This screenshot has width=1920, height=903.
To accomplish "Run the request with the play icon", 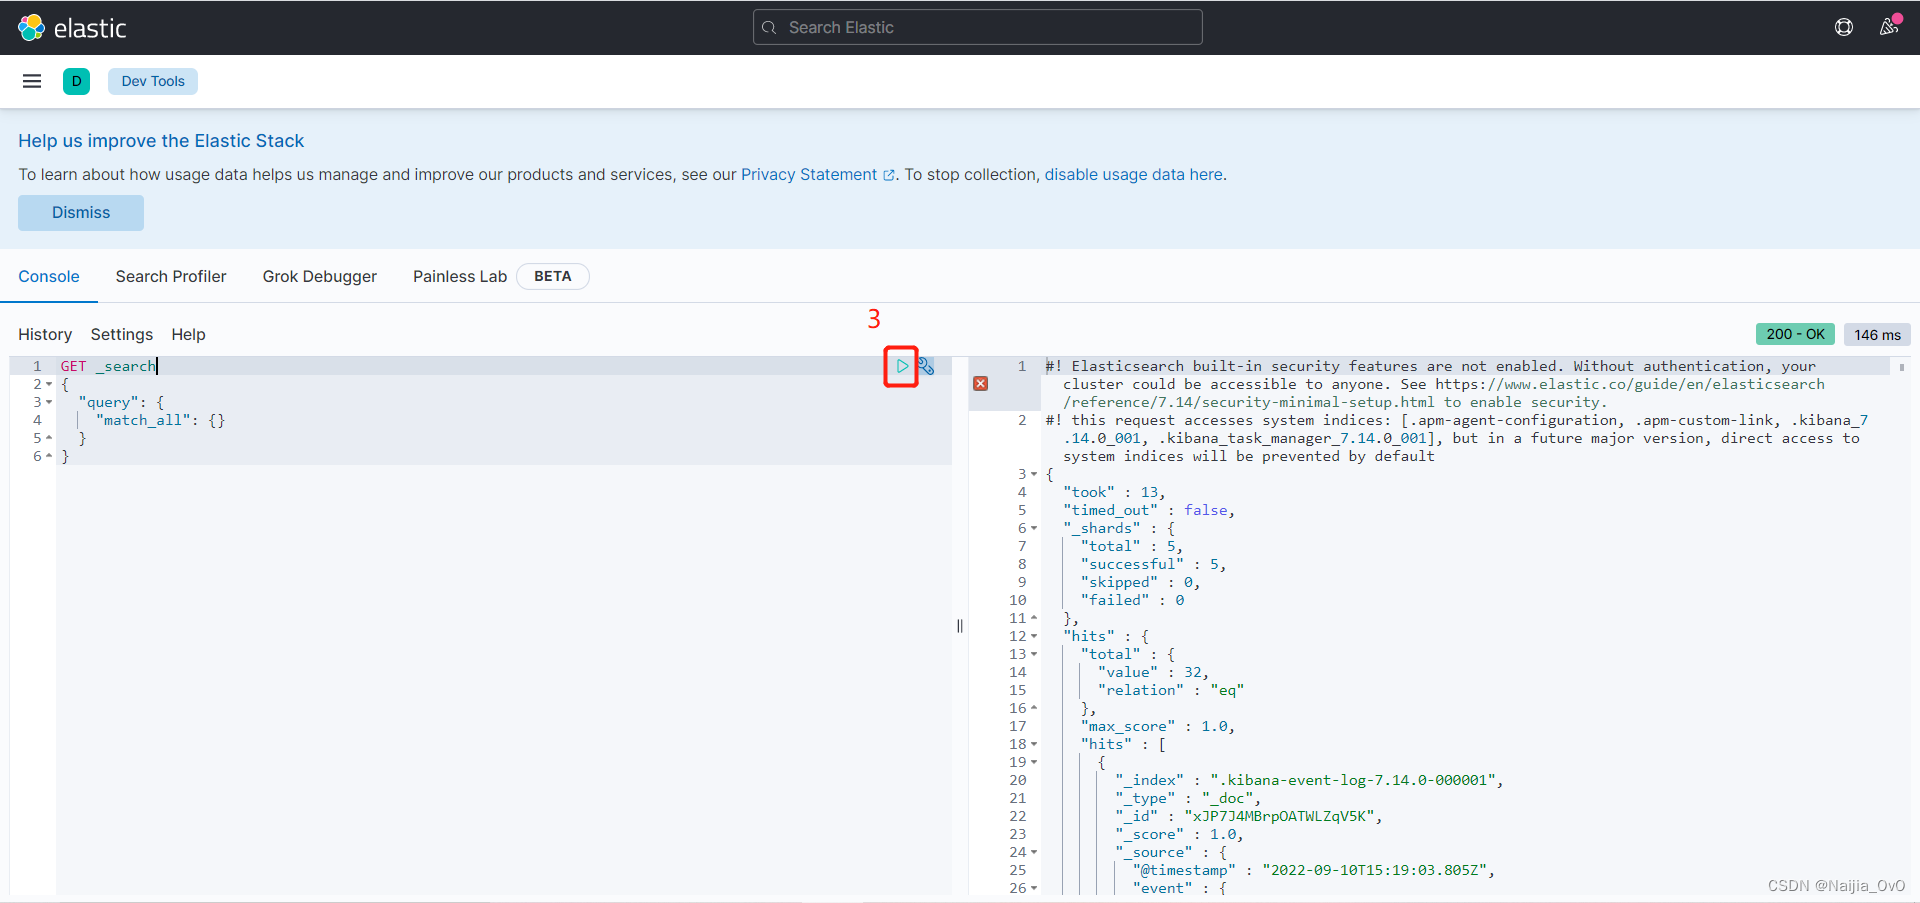I will 902,366.
